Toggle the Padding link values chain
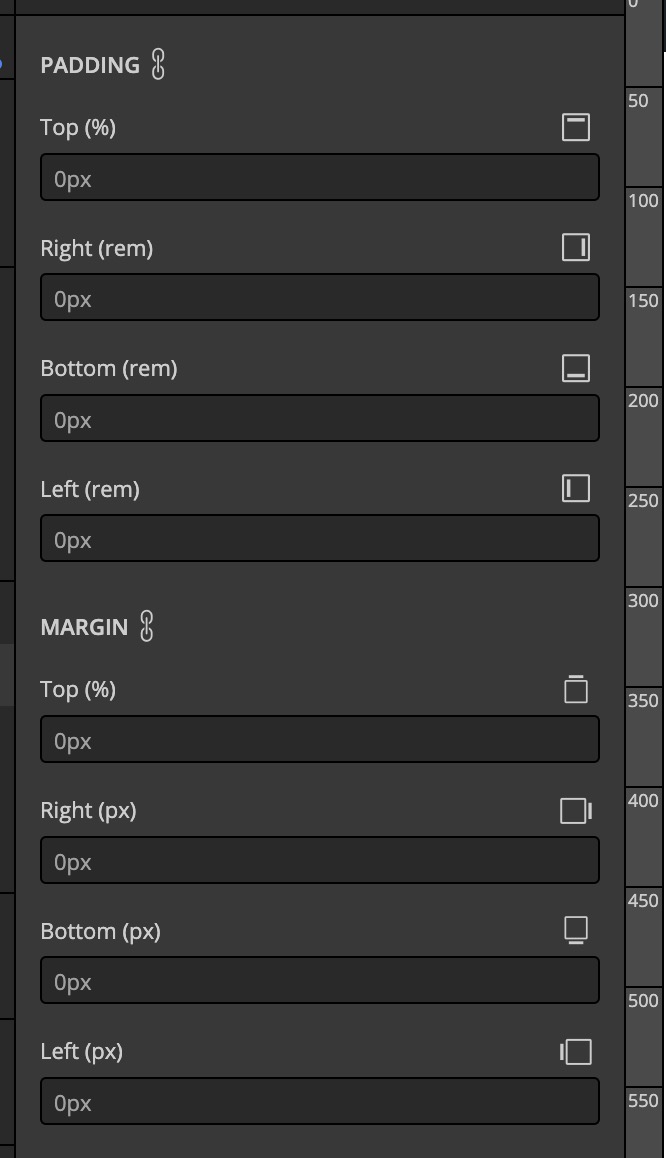 (158, 64)
